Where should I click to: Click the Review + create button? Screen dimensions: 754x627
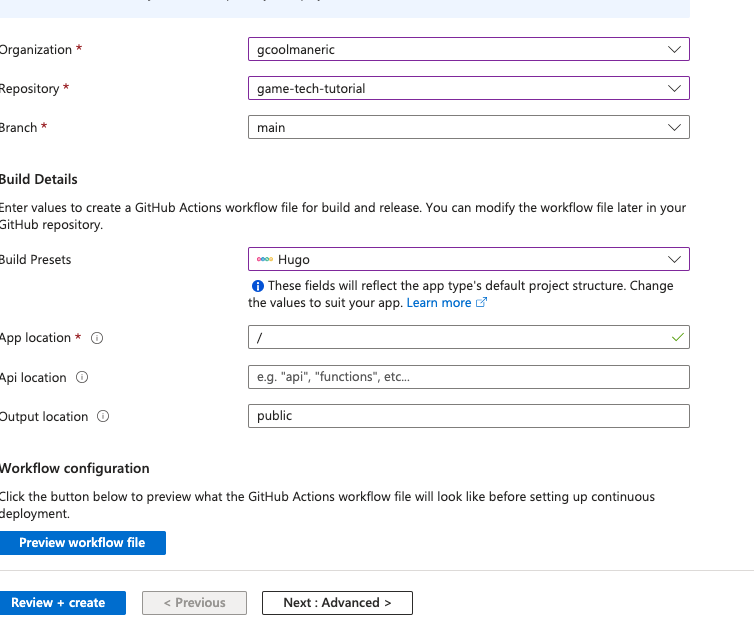point(63,603)
